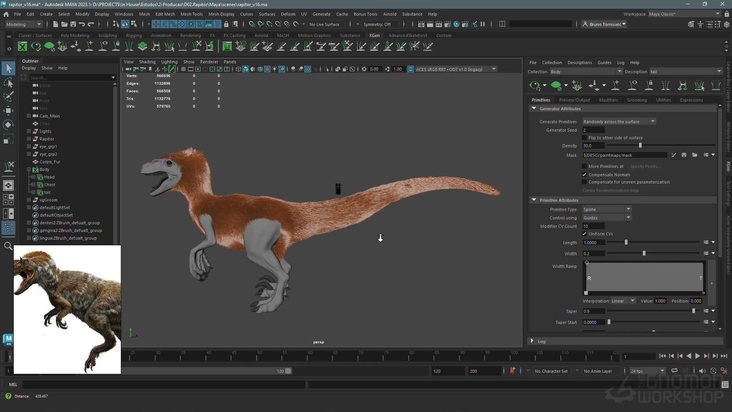The width and height of the screenshot is (732, 412).
Task: Open Primitive Type Spline dropdown
Action: tap(606, 209)
